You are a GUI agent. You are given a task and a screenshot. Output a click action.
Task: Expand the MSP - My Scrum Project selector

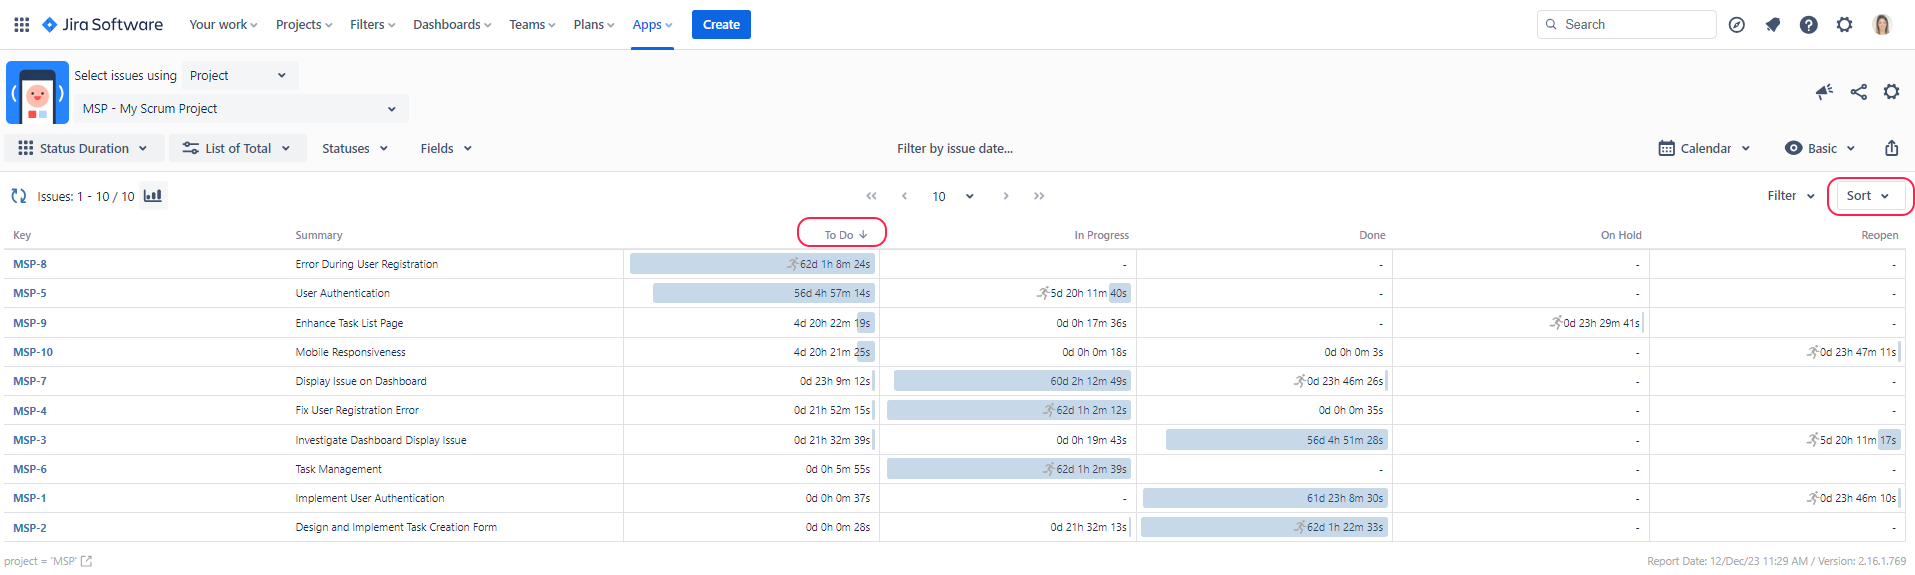pyautogui.click(x=240, y=108)
